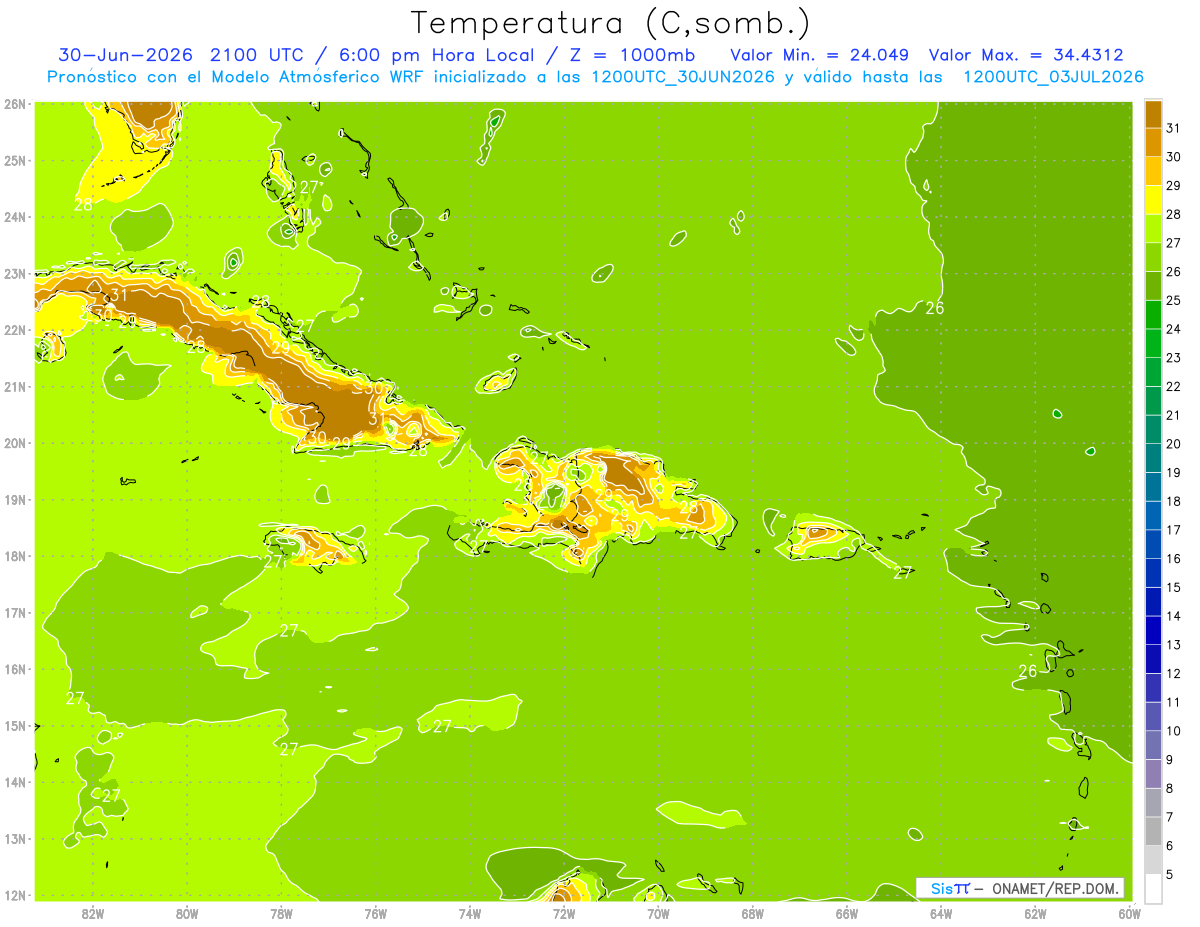Viewport: 1200px width, 927px height.
Task: Click the teal swatch between 19 and 20
Action: coord(1153,457)
